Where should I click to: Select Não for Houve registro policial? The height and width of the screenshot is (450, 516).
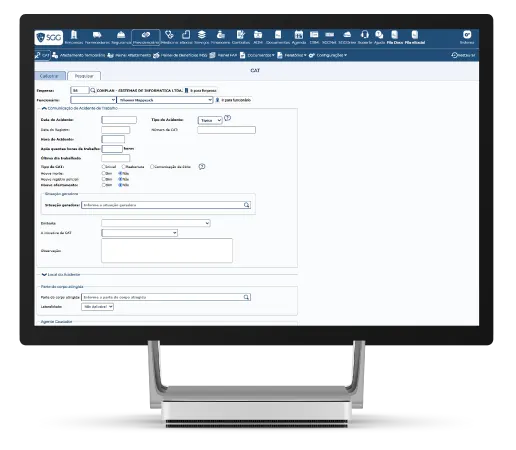(x=120, y=179)
